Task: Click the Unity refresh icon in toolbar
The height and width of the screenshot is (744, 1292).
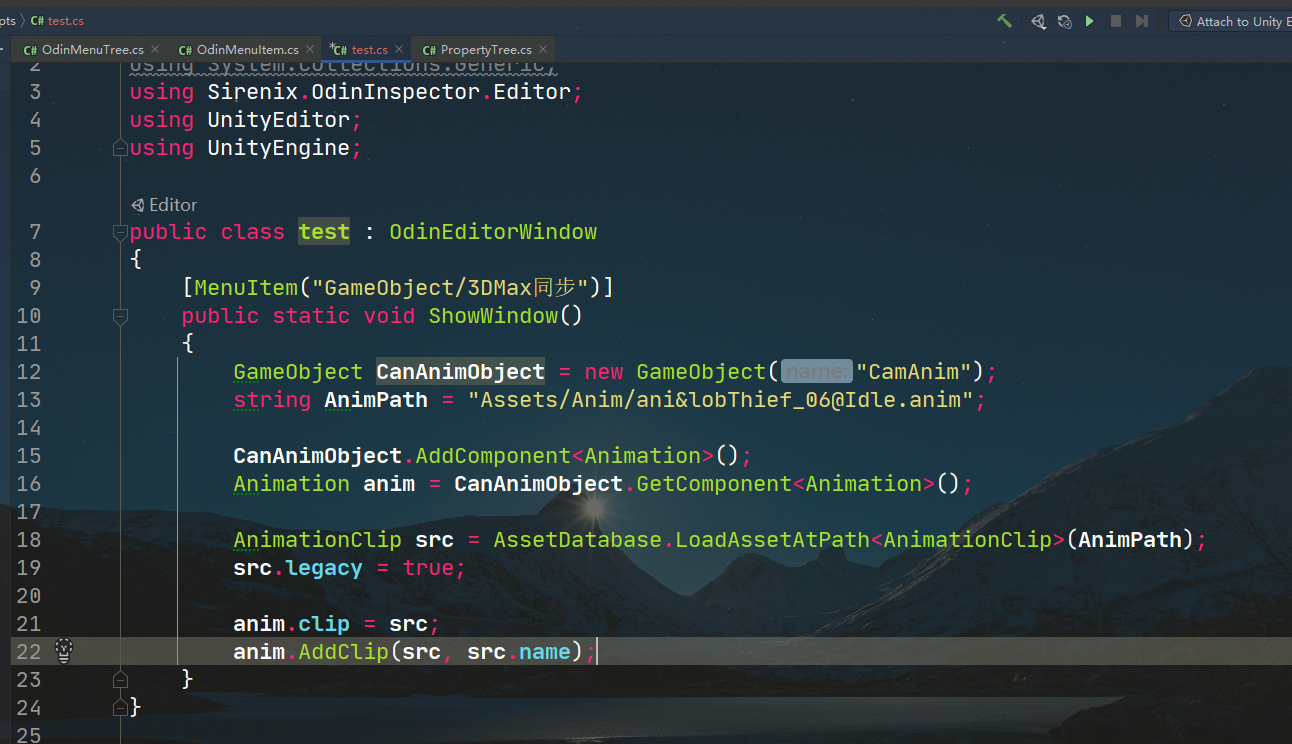Action: click(1064, 21)
